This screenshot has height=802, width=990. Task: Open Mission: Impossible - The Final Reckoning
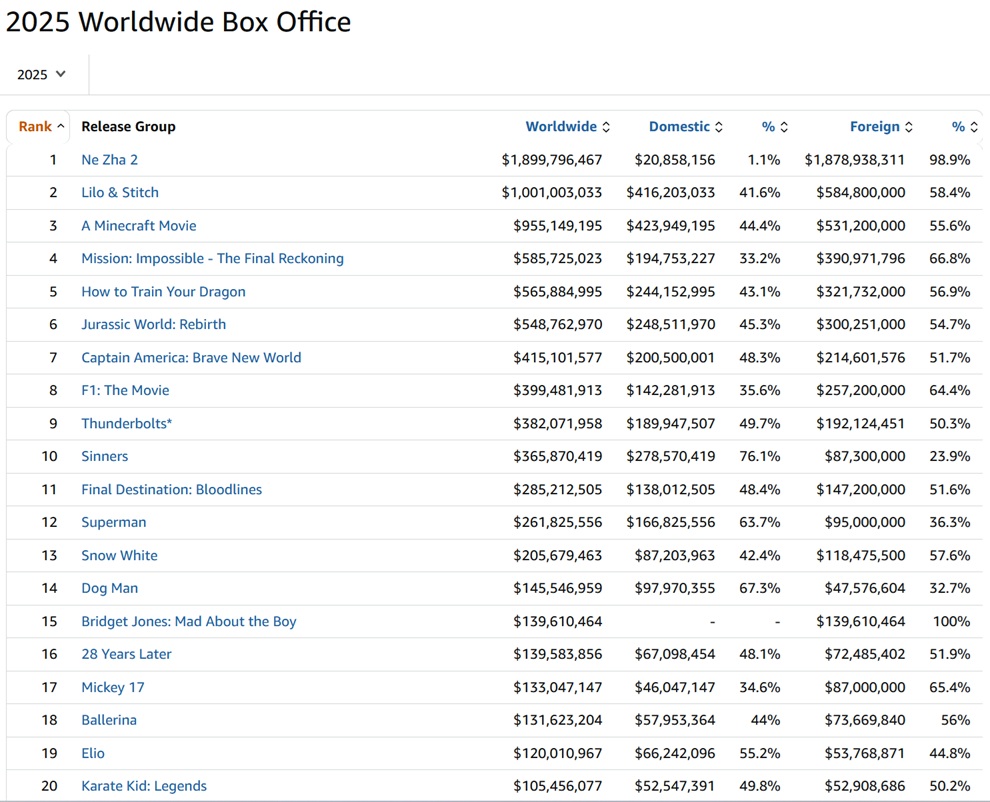click(212, 258)
